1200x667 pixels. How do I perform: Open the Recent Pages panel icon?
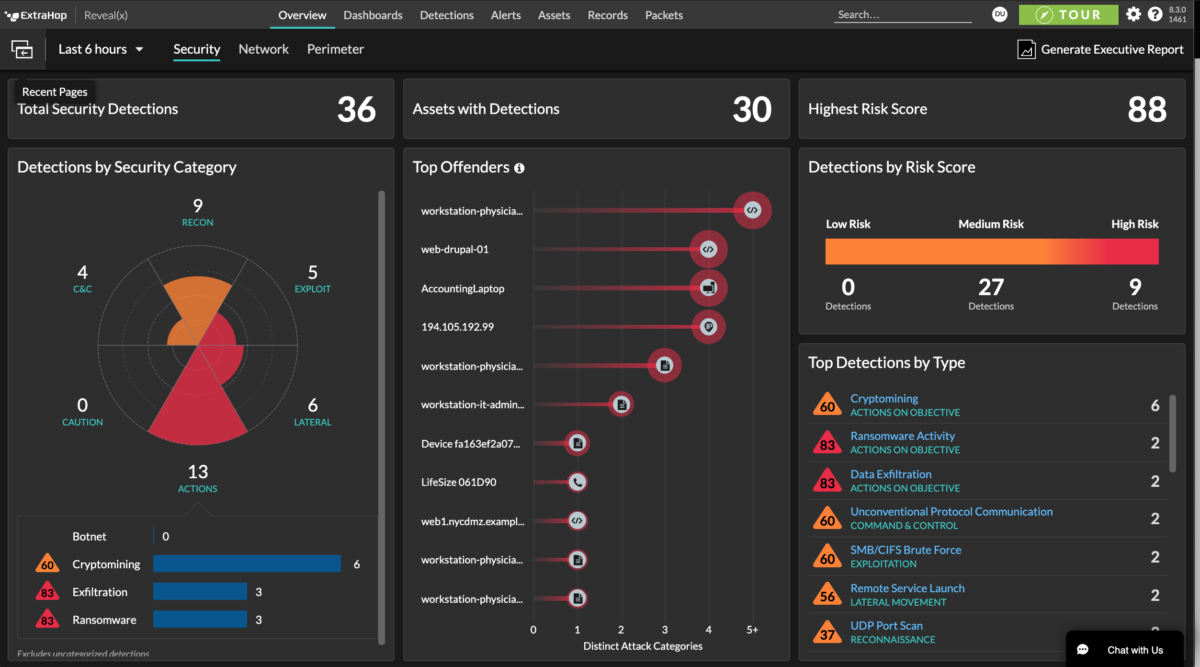click(22, 49)
